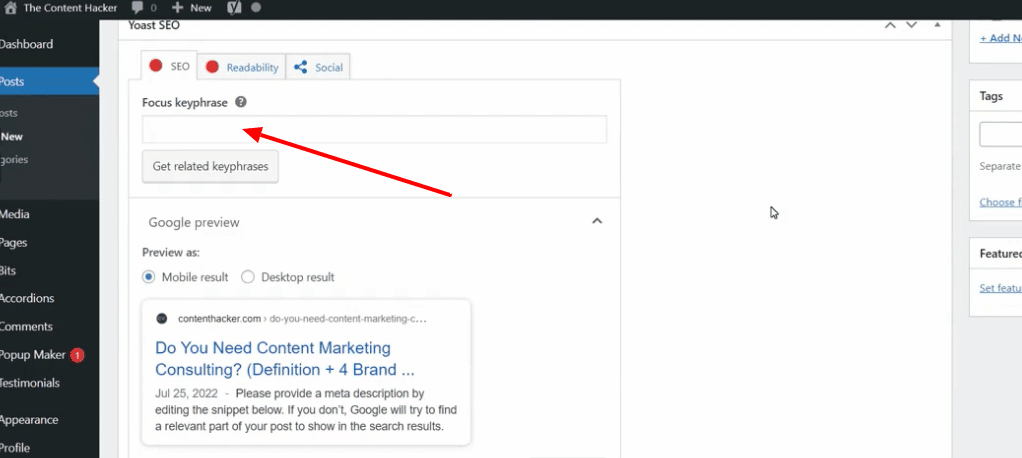Image resolution: width=1022 pixels, height=458 pixels.
Task: Open Popup Maker in the sidebar
Action: pyautogui.click(x=33, y=355)
